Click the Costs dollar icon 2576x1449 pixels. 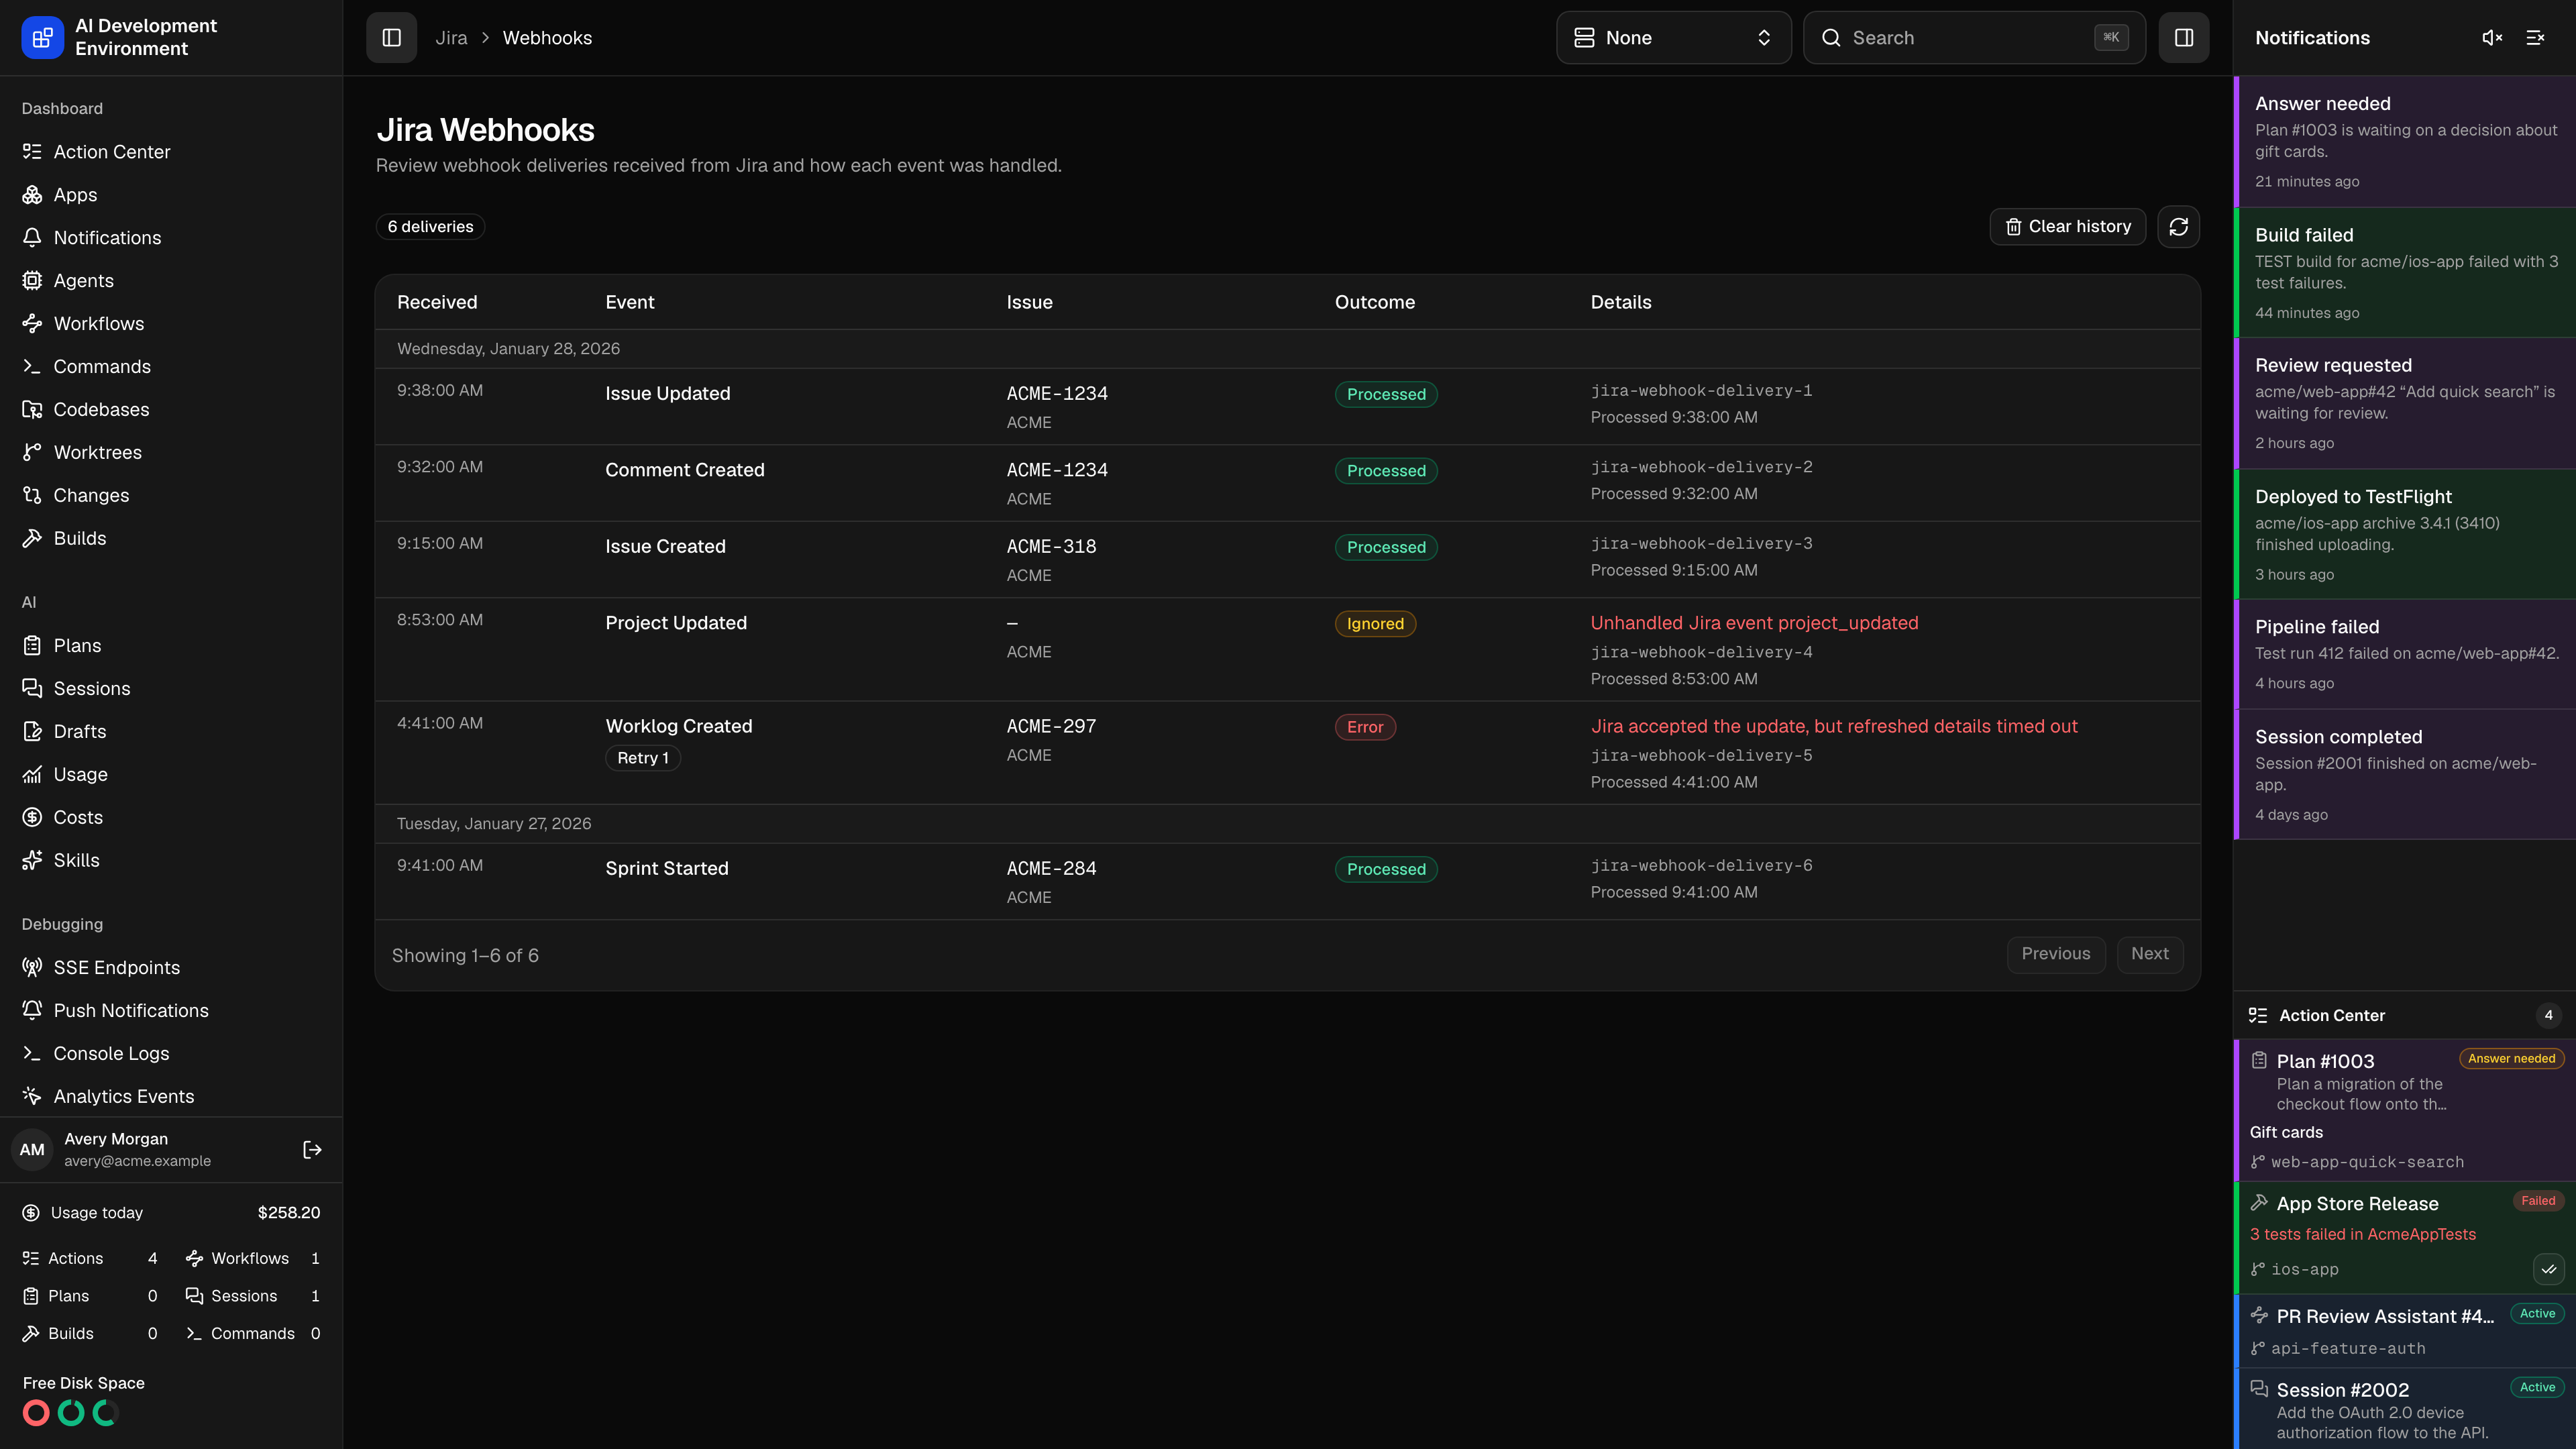tap(32, 818)
